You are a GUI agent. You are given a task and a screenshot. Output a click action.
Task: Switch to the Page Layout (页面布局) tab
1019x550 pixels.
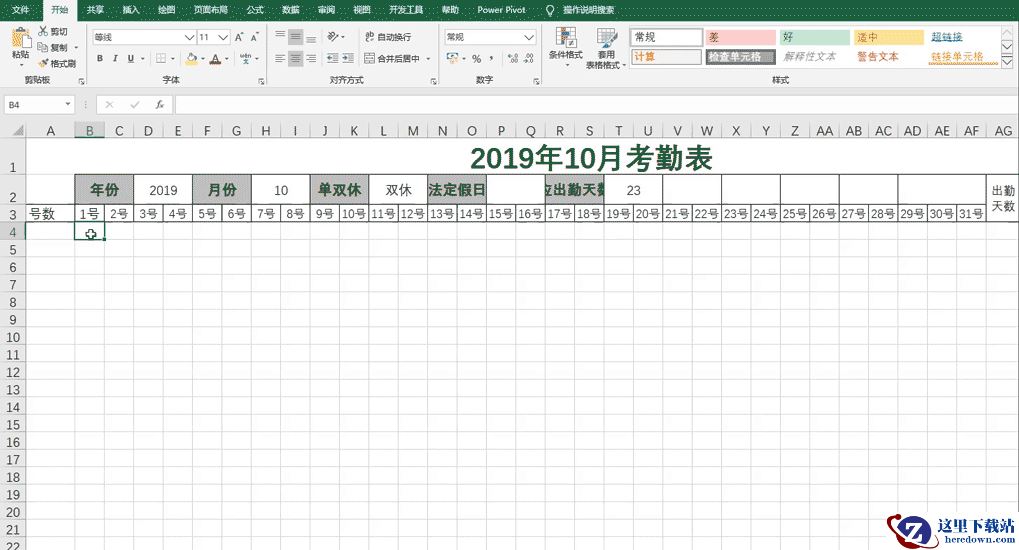click(211, 10)
